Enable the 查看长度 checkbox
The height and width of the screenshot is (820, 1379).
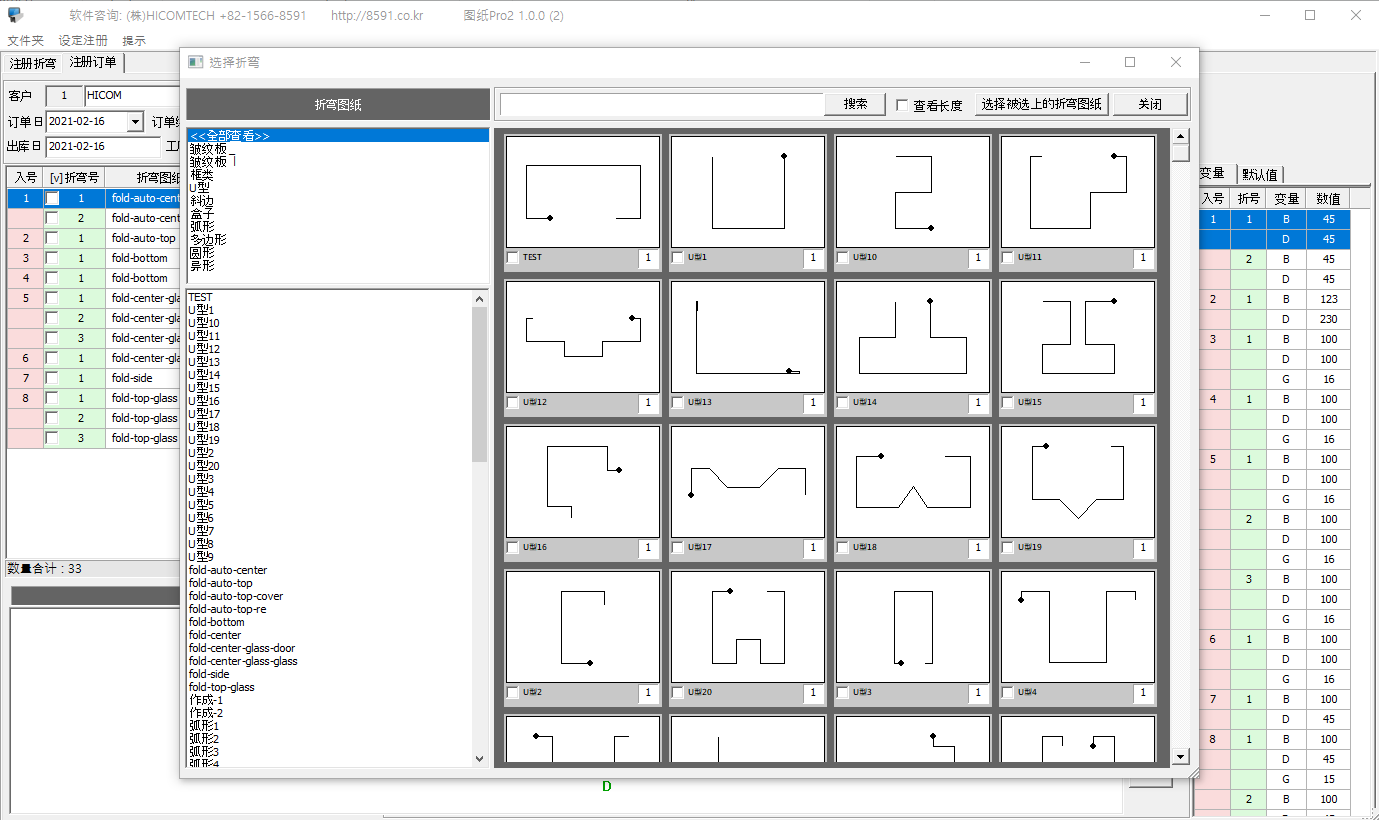tap(902, 105)
